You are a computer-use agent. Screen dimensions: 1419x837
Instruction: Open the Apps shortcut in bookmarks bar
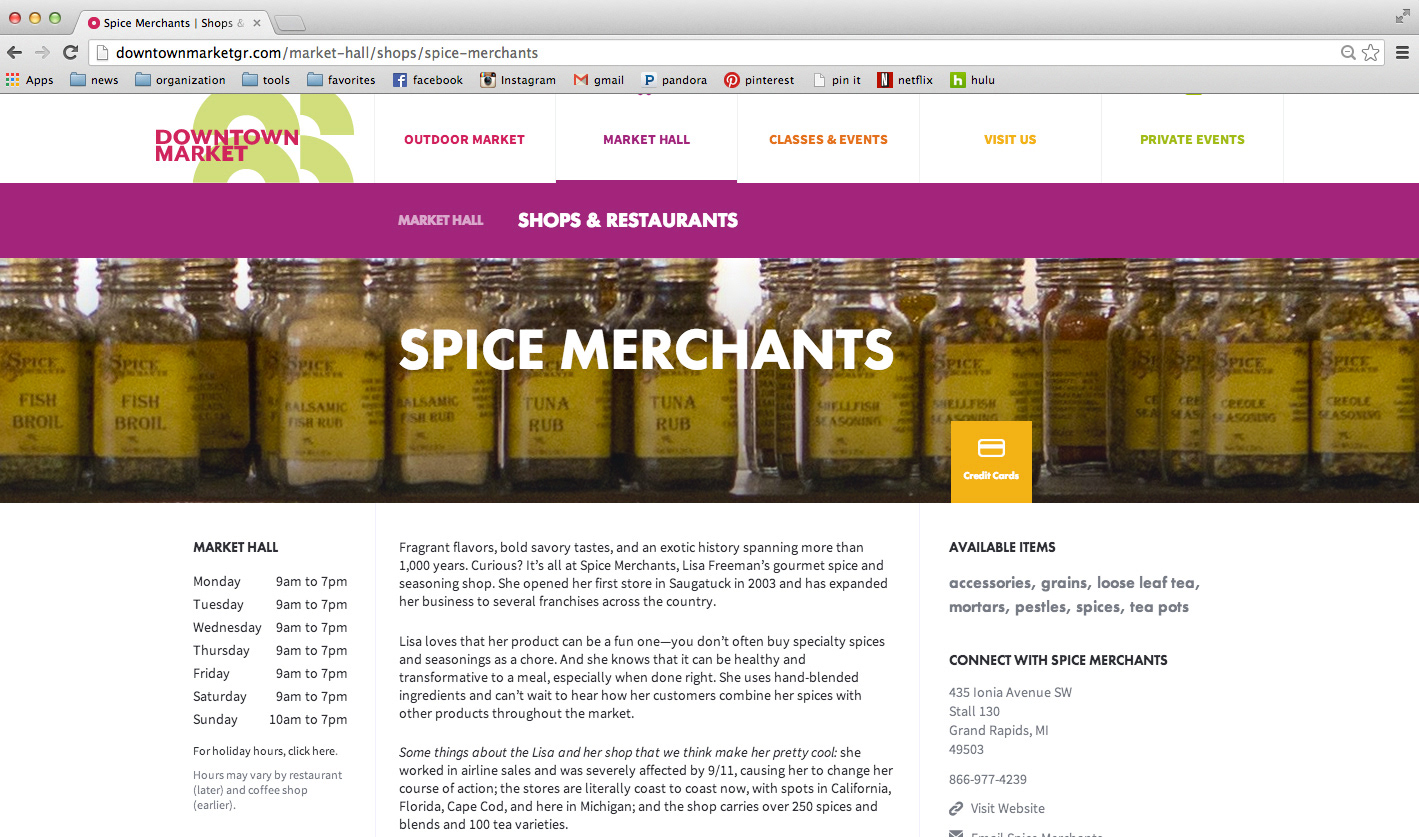(30, 80)
